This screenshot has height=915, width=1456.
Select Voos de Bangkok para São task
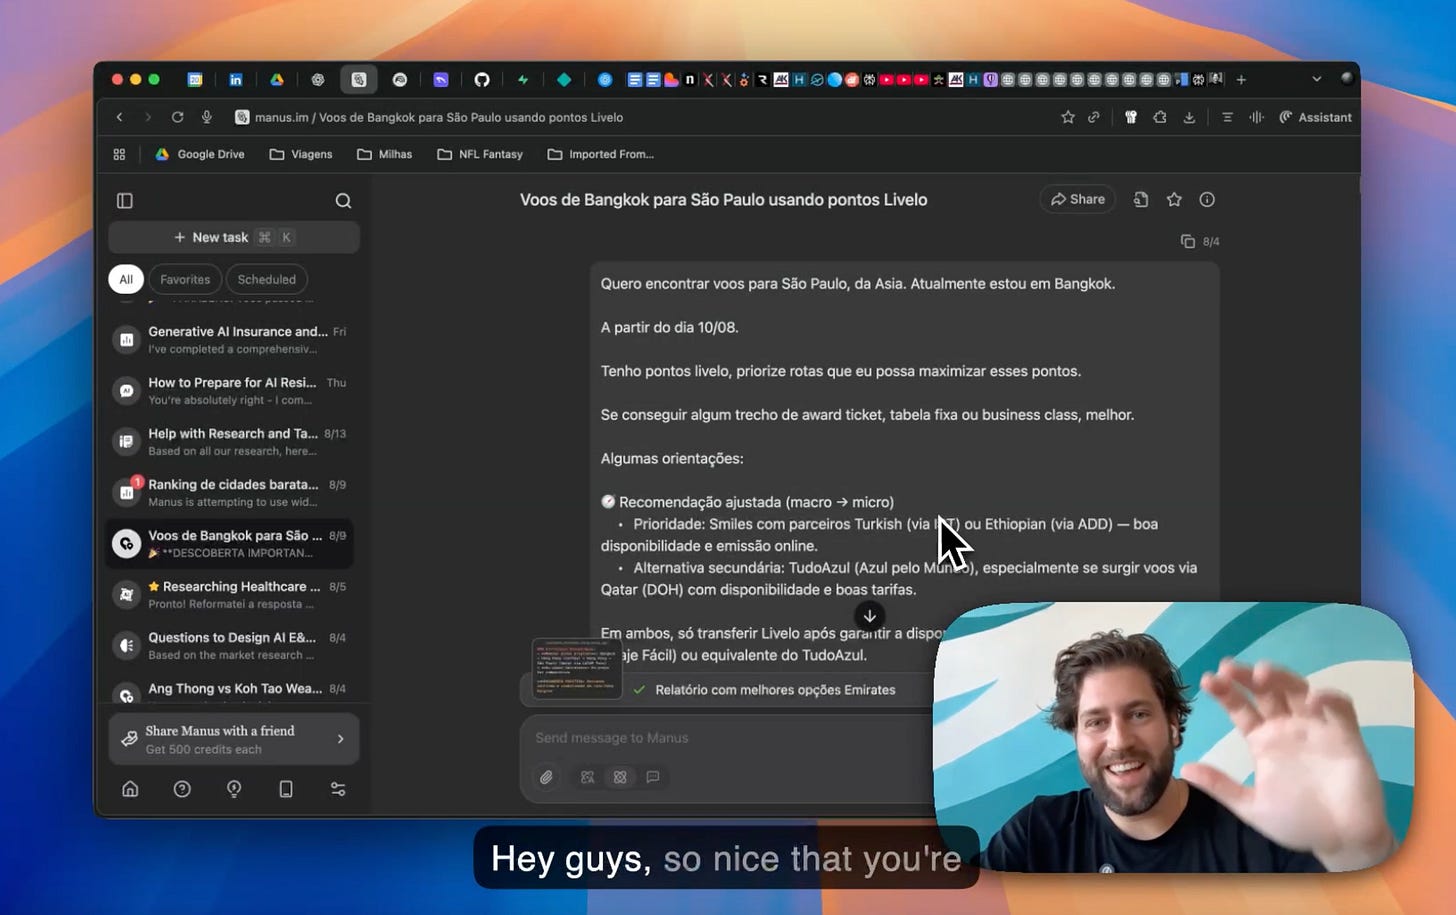pos(230,544)
